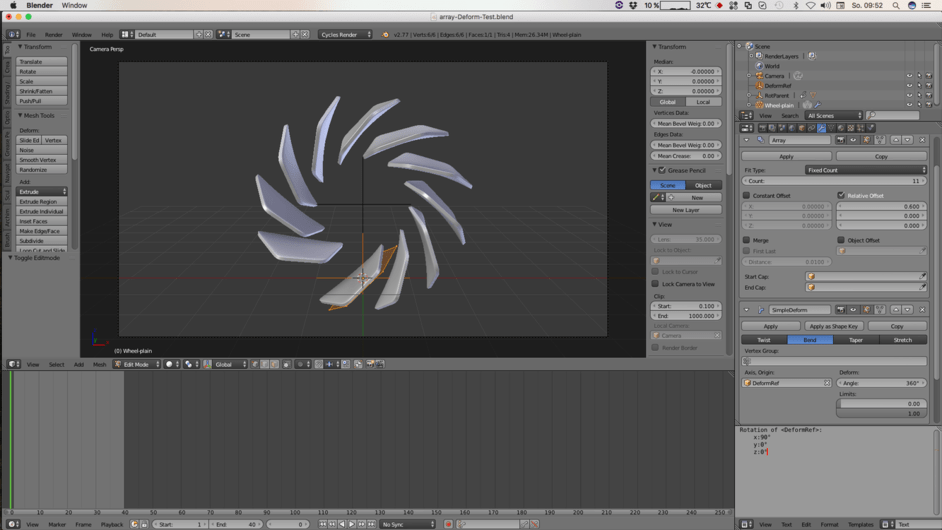Check the Lock Camera to View option
This screenshot has height=530, width=942.
[x=656, y=284]
